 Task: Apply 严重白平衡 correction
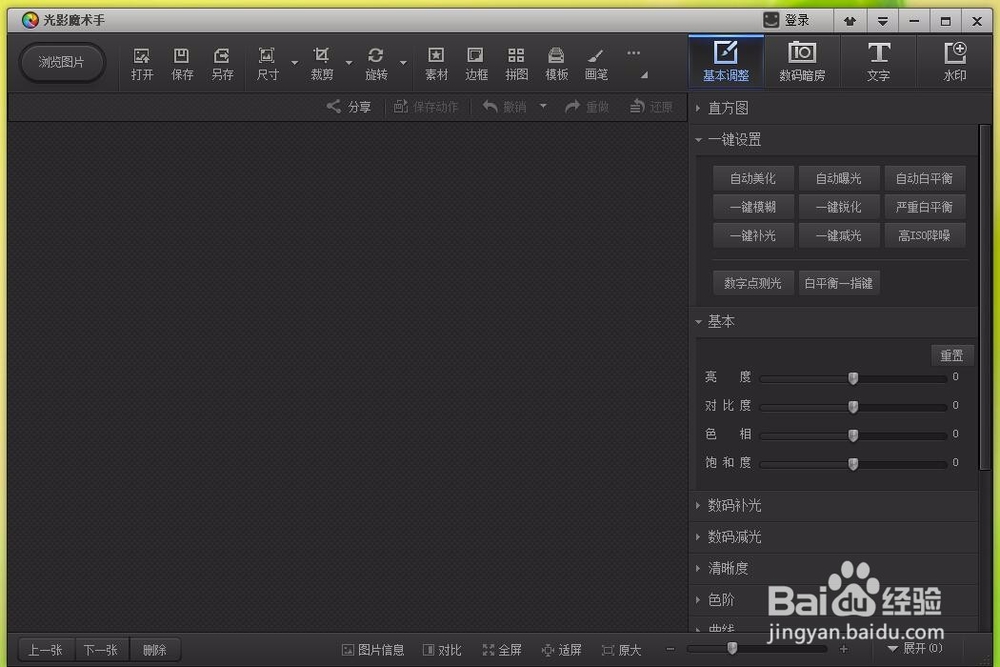point(924,207)
